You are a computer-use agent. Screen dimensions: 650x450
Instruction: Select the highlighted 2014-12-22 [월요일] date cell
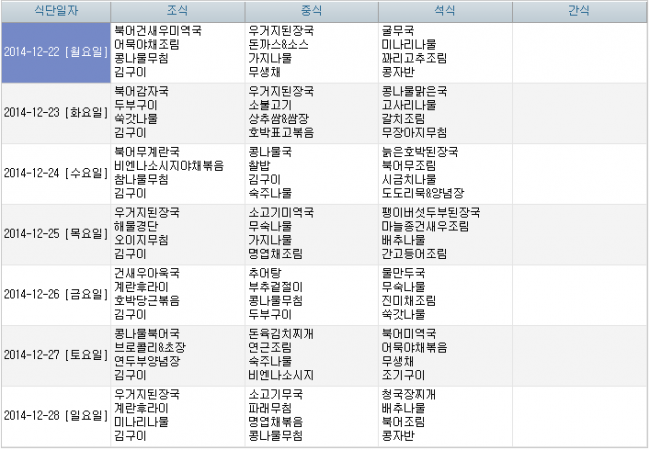pos(55,52)
